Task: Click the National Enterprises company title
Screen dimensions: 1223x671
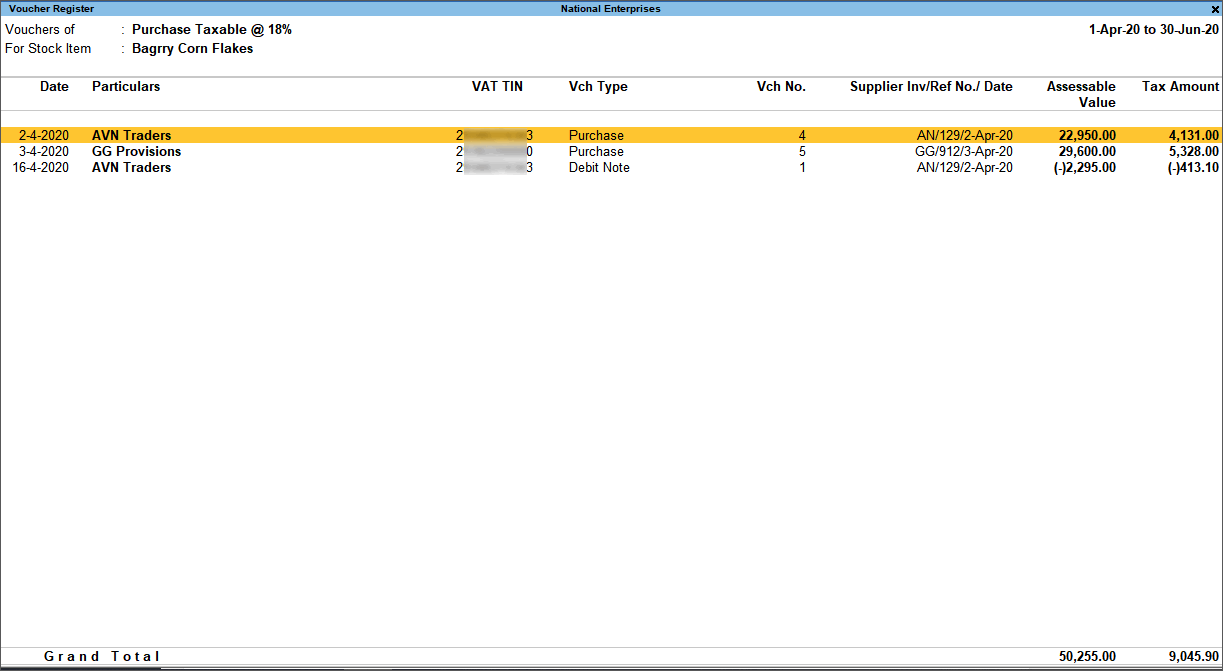Action: (610, 9)
